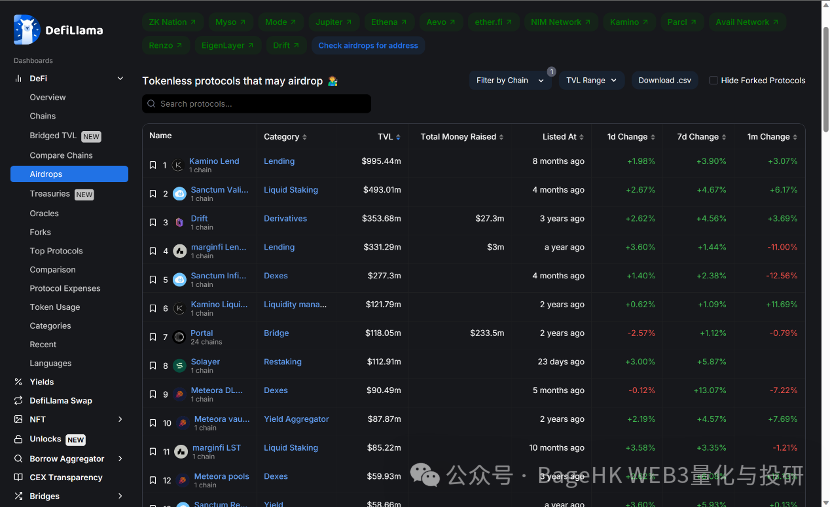
Task: Open the Jupiter airdrop link
Action: click(333, 22)
